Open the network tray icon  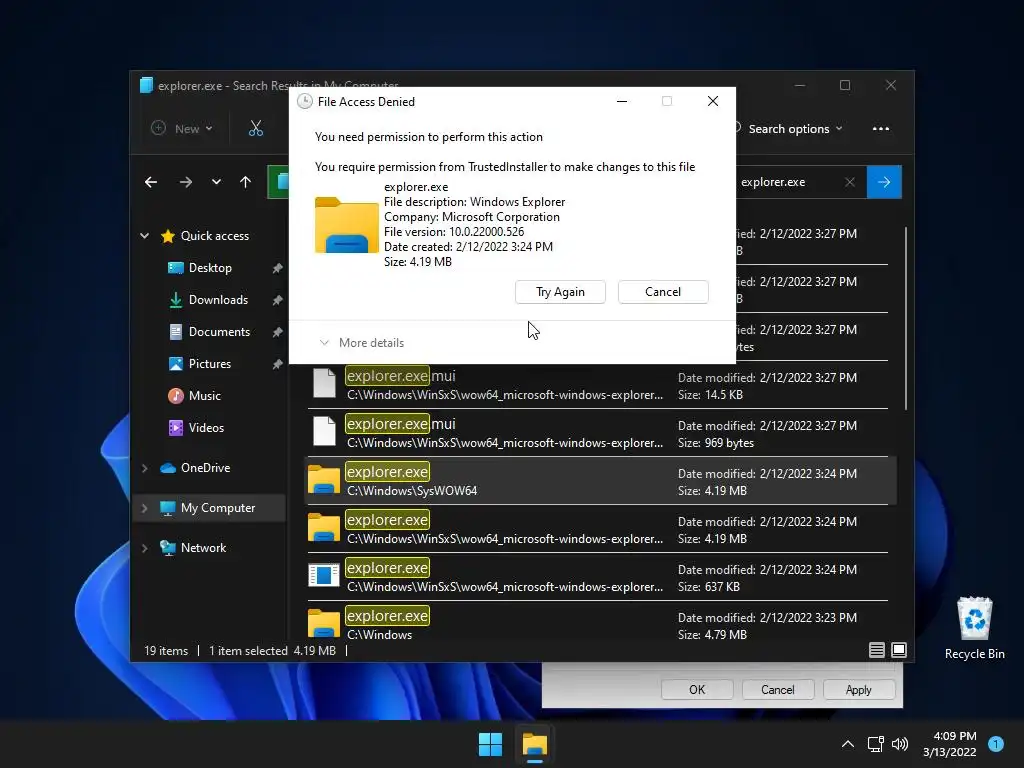pyautogui.click(x=875, y=744)
